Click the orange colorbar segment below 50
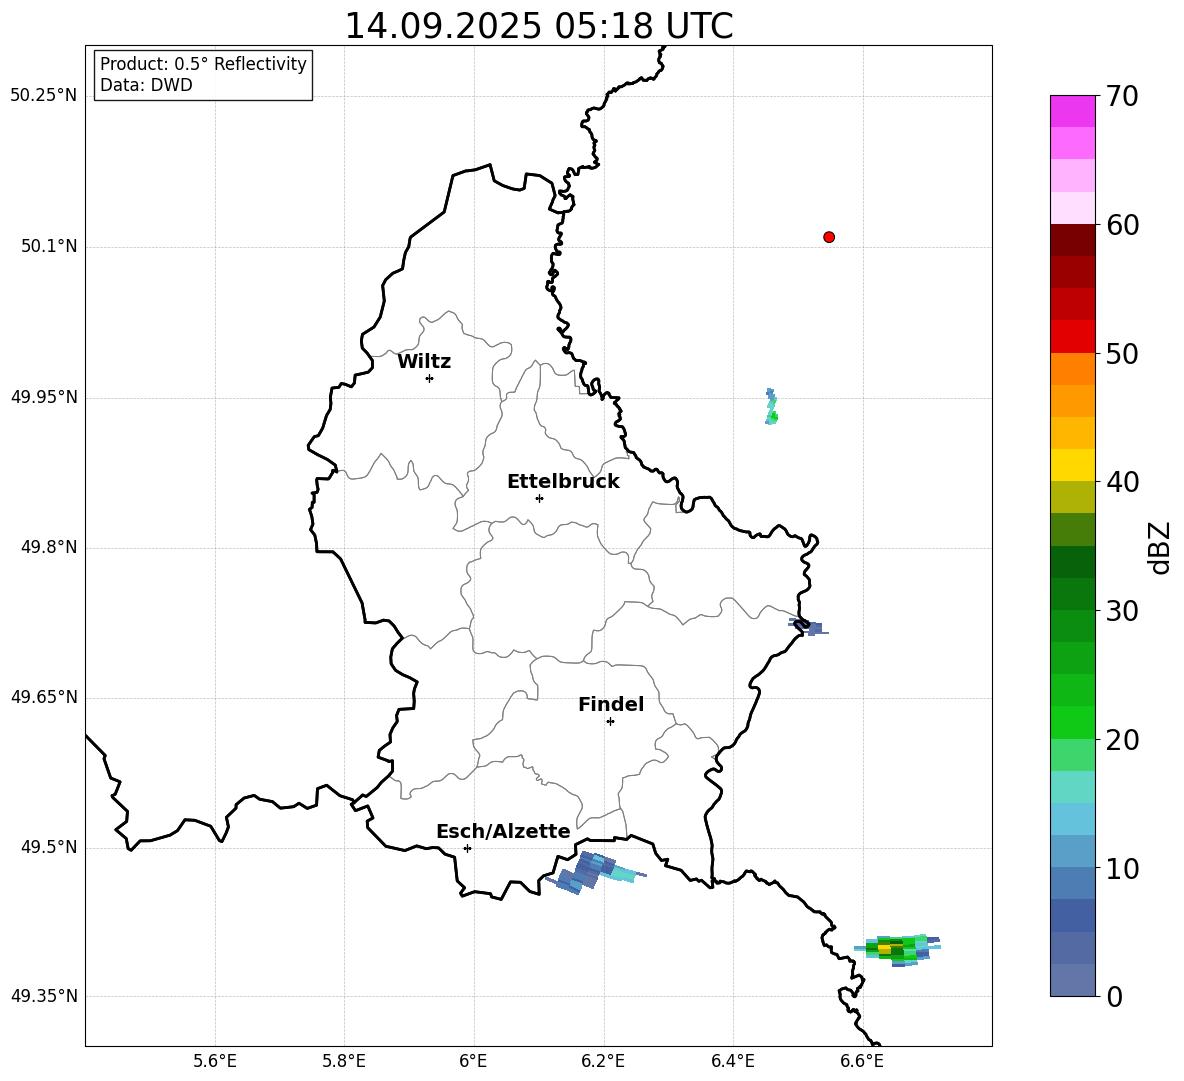The width and height of the screenshot is (1184, 1081). pyautogui.click(x=1073, y=369)
